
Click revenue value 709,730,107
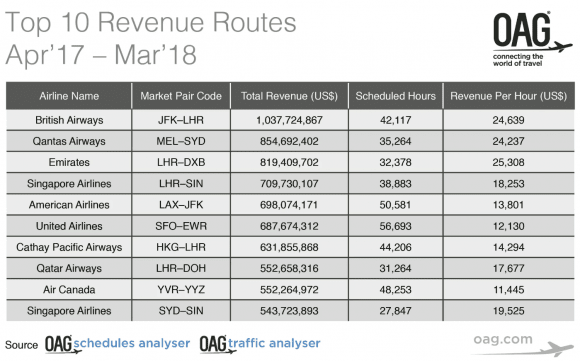click(289, 184)
